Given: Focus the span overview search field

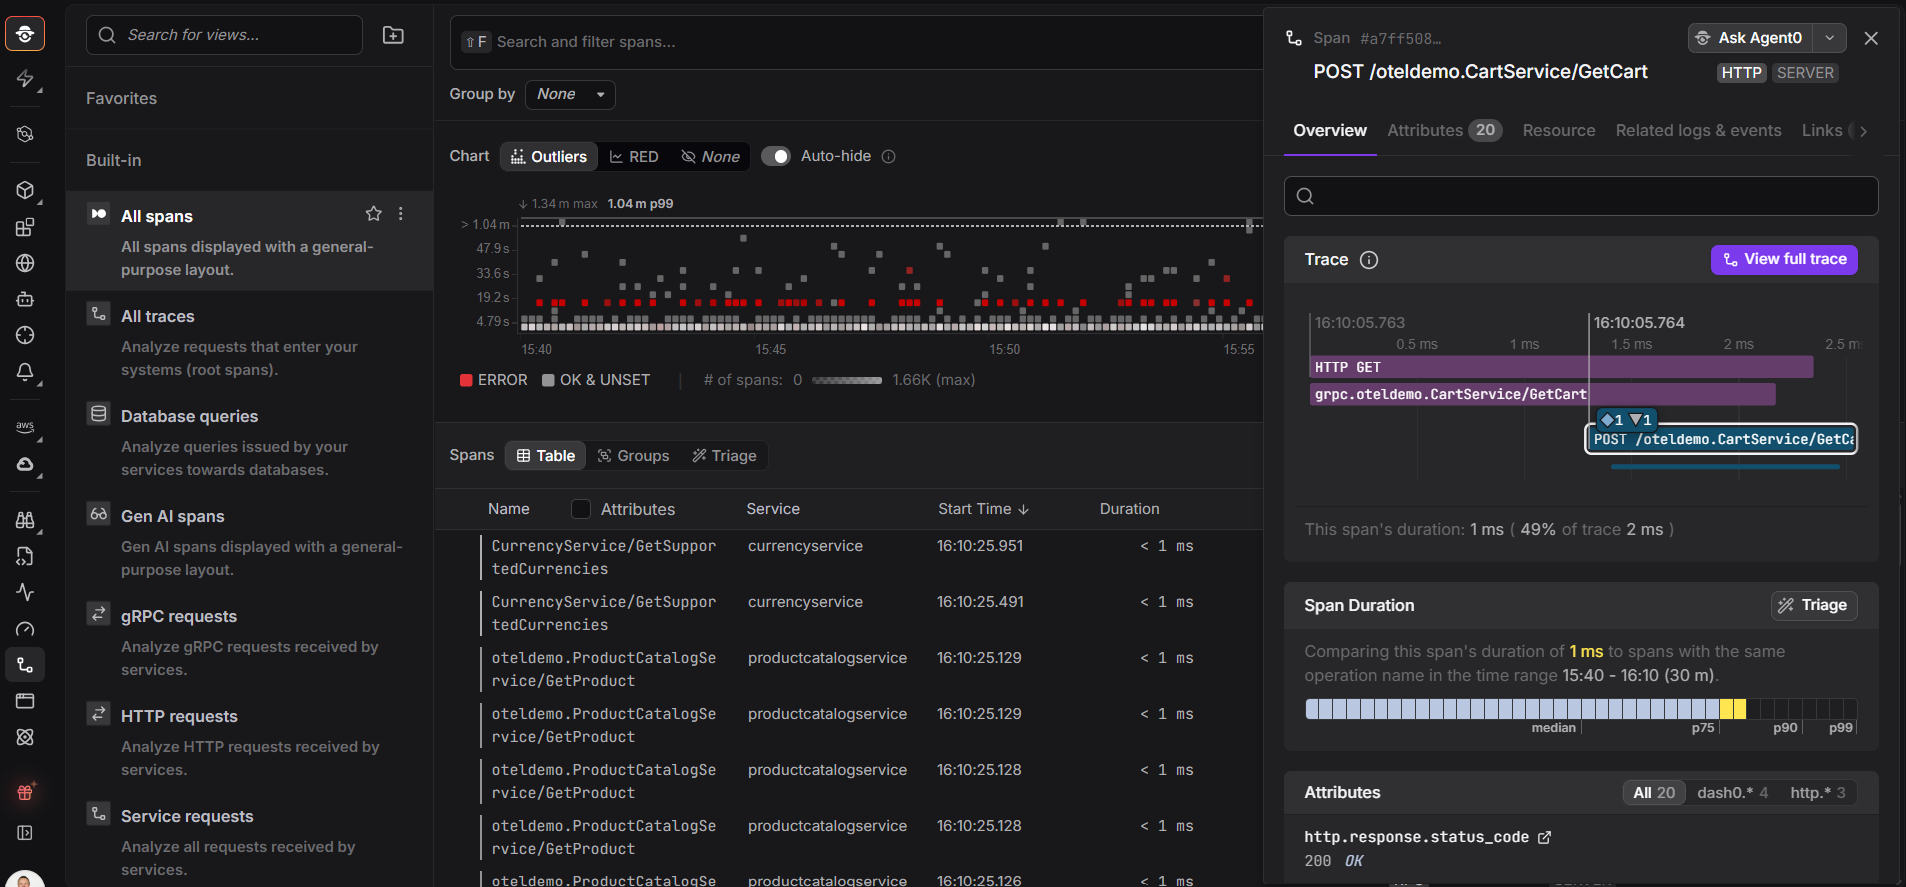Looking at the screenshot, I should click(x=1581, y=196).
